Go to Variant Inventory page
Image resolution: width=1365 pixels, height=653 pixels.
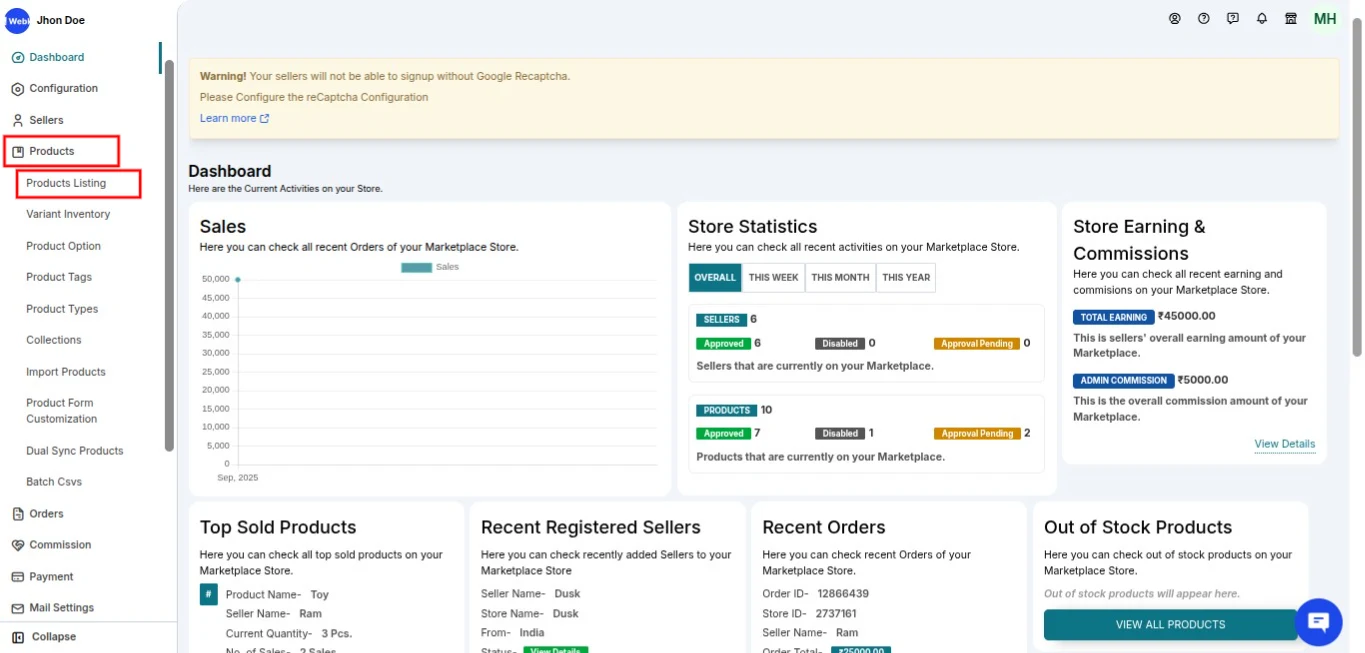68,214
